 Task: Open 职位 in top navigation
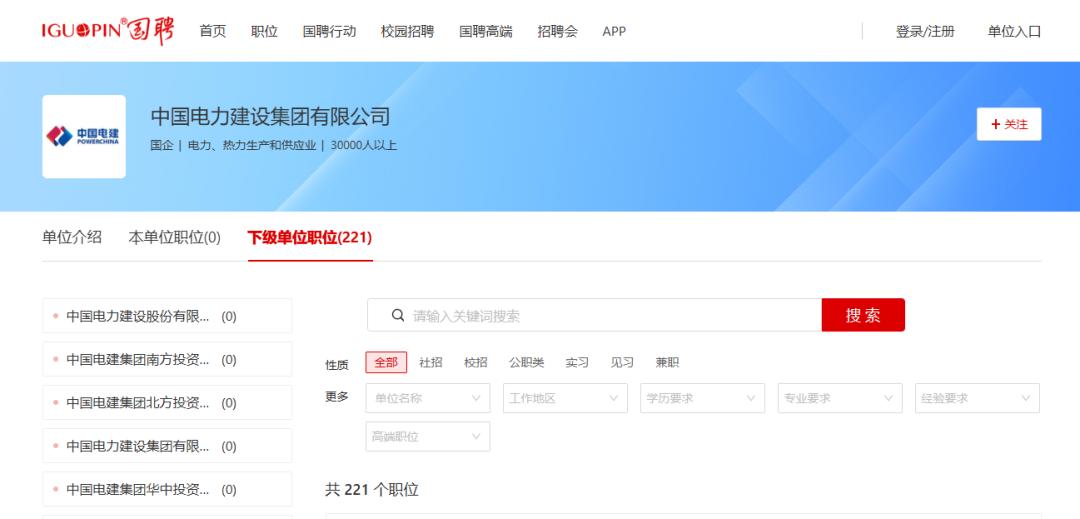tap(264, 31)
